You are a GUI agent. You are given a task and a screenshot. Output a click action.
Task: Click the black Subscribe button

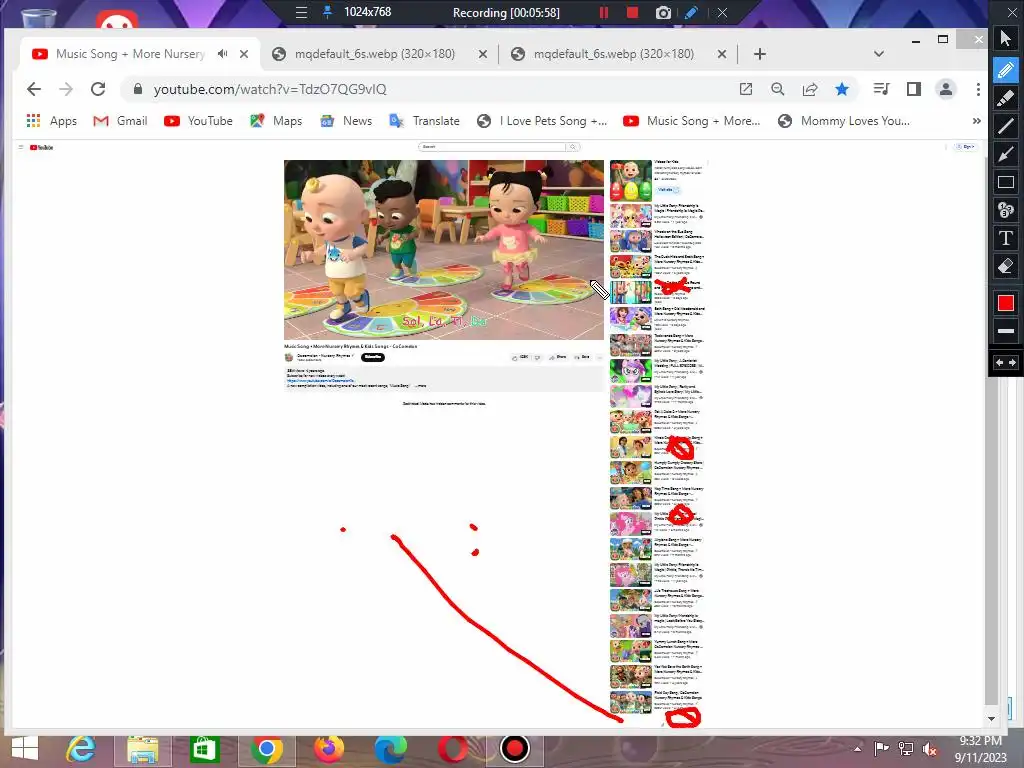point(373,357)
